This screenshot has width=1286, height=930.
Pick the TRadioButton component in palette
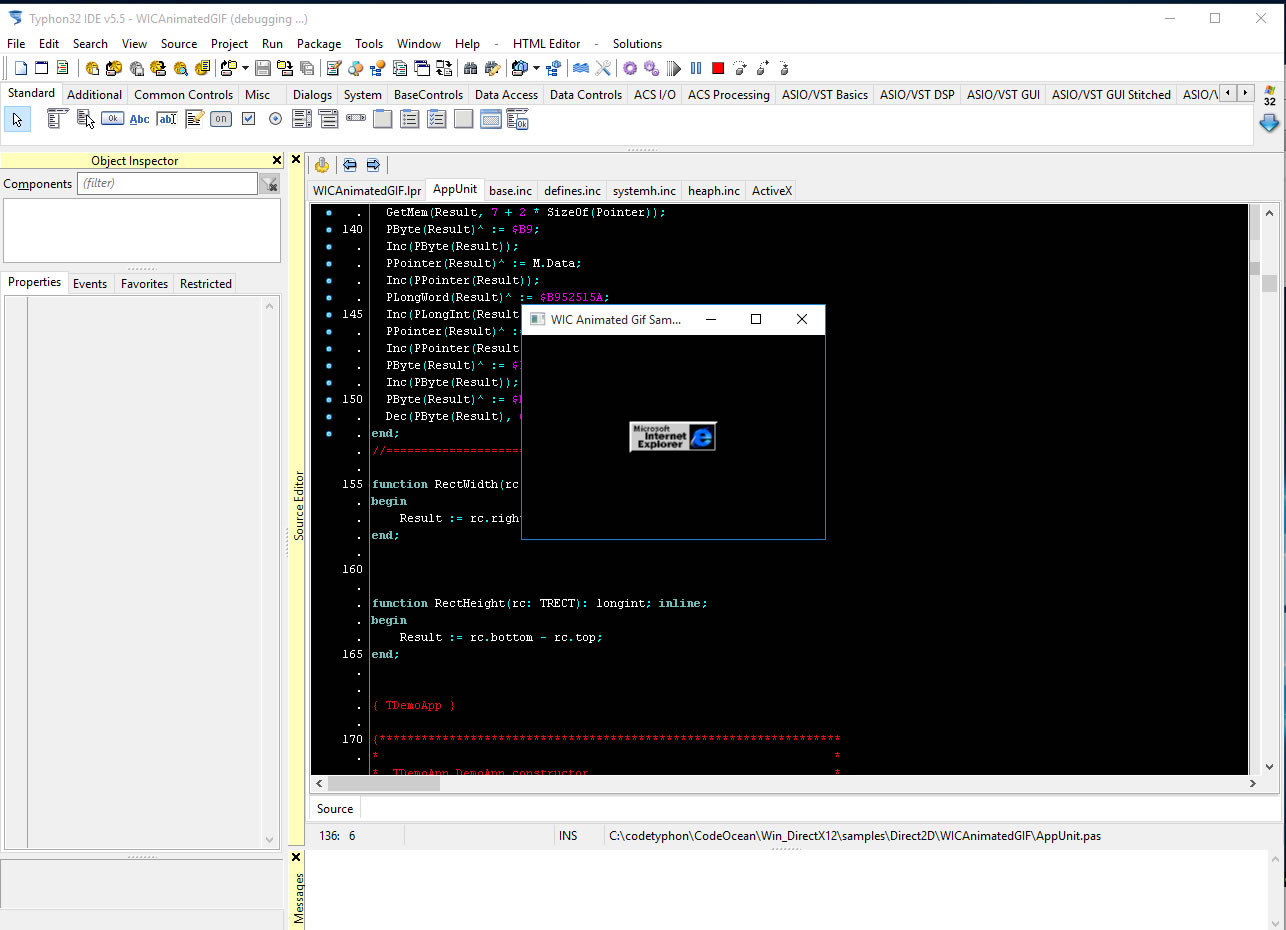pyautogui.click(x=275, y=119)
